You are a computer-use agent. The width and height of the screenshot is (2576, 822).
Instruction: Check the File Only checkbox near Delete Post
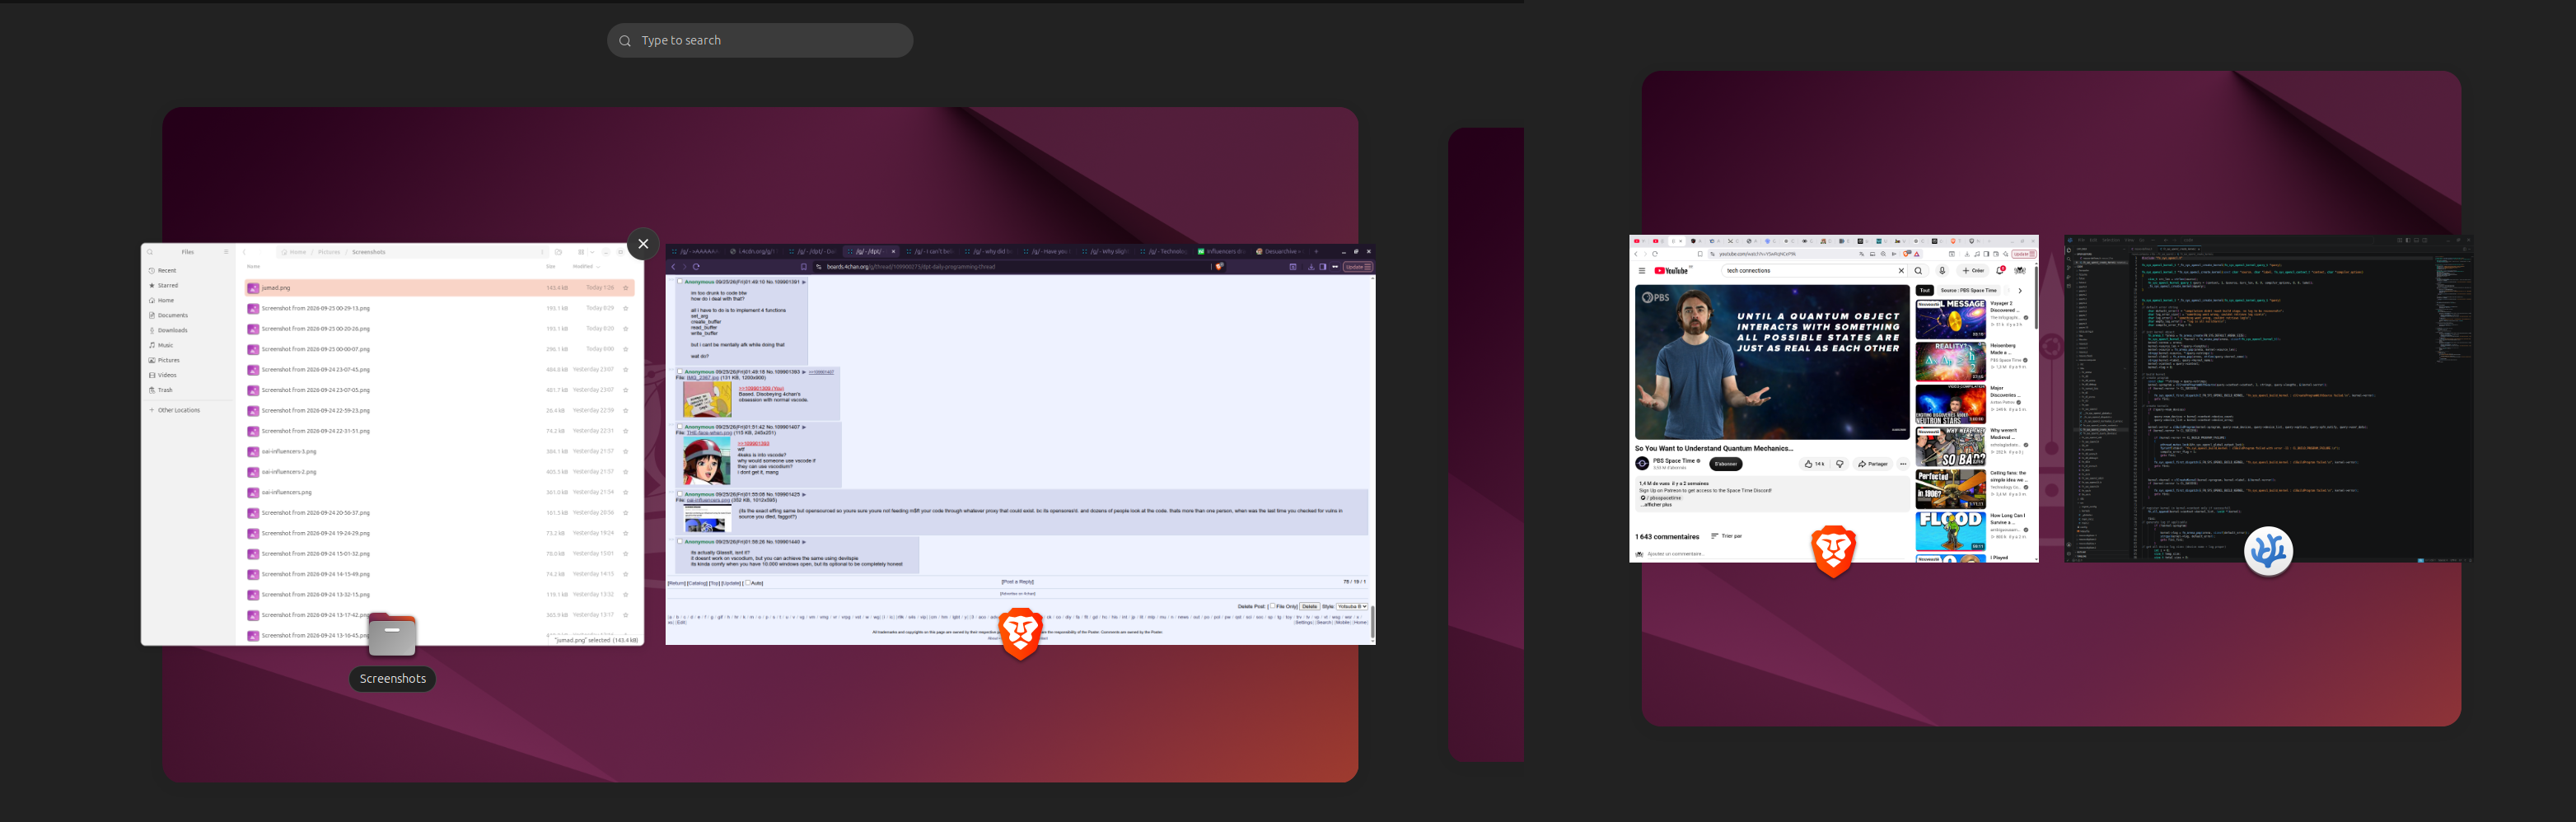tap(1272, 606)
